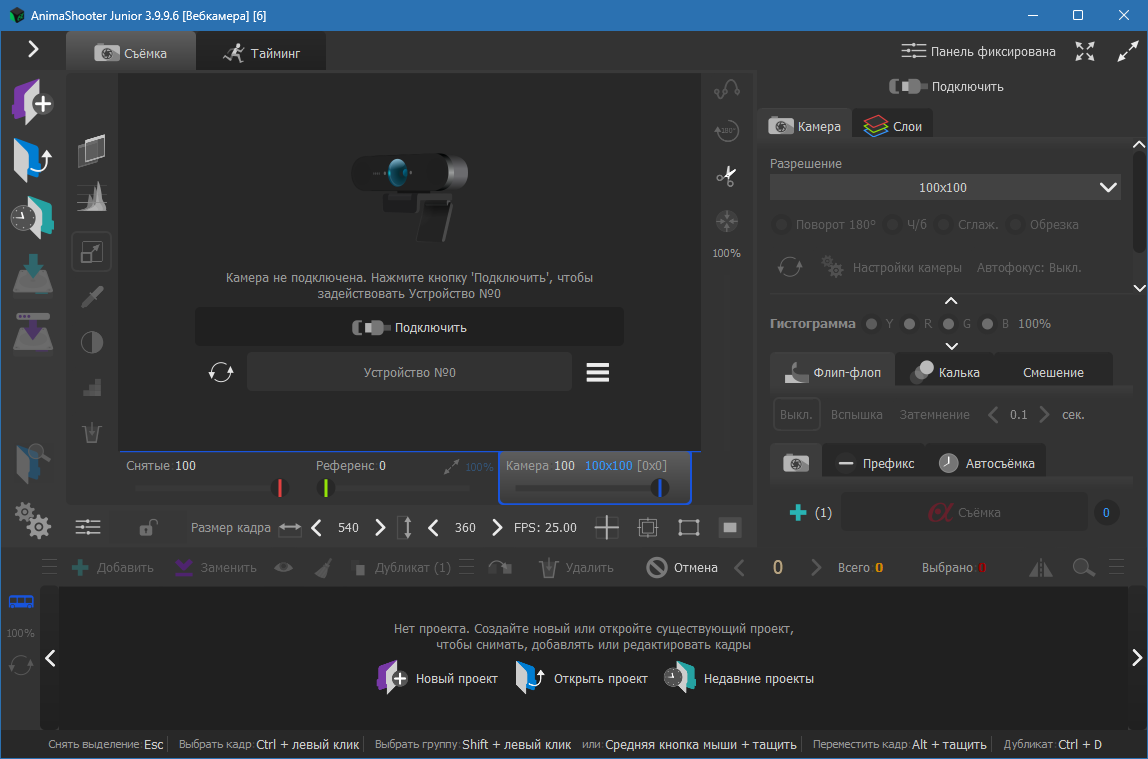Enable the Ч/б black-and-white checkbox
Screen dimensions: 1148x759
click(891, 224)
